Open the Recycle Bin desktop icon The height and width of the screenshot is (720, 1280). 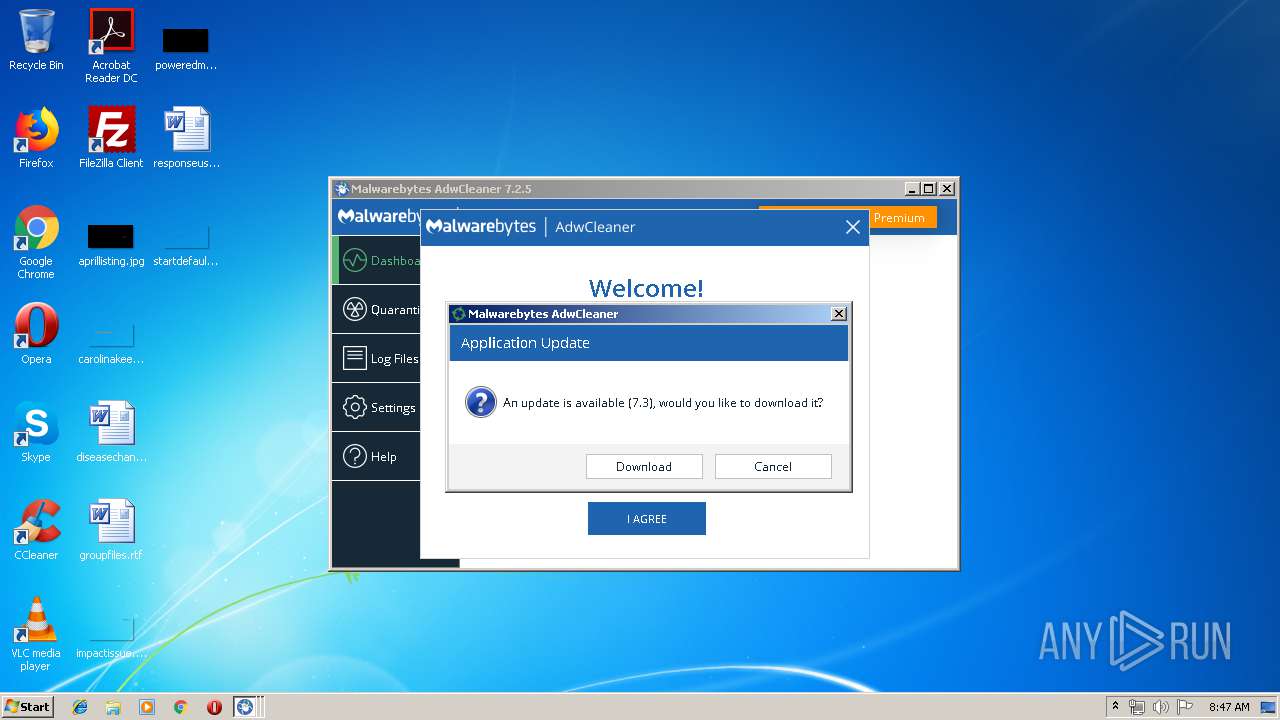coord(36,41)
